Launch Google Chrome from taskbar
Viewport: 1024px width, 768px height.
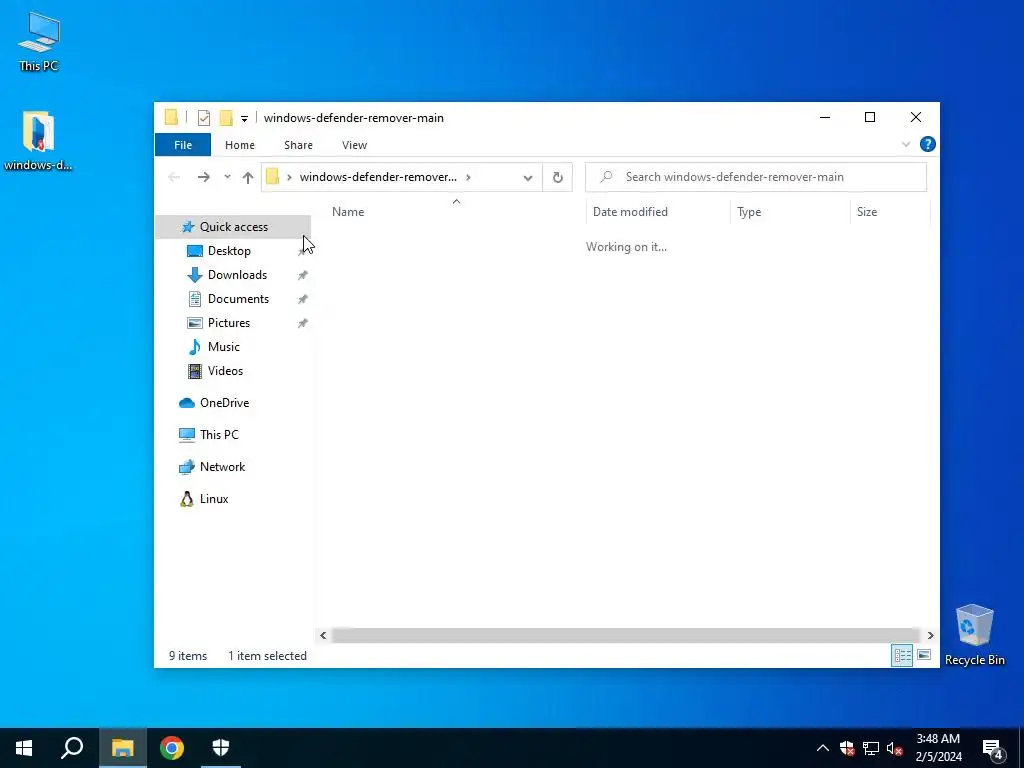pos(172,748)
